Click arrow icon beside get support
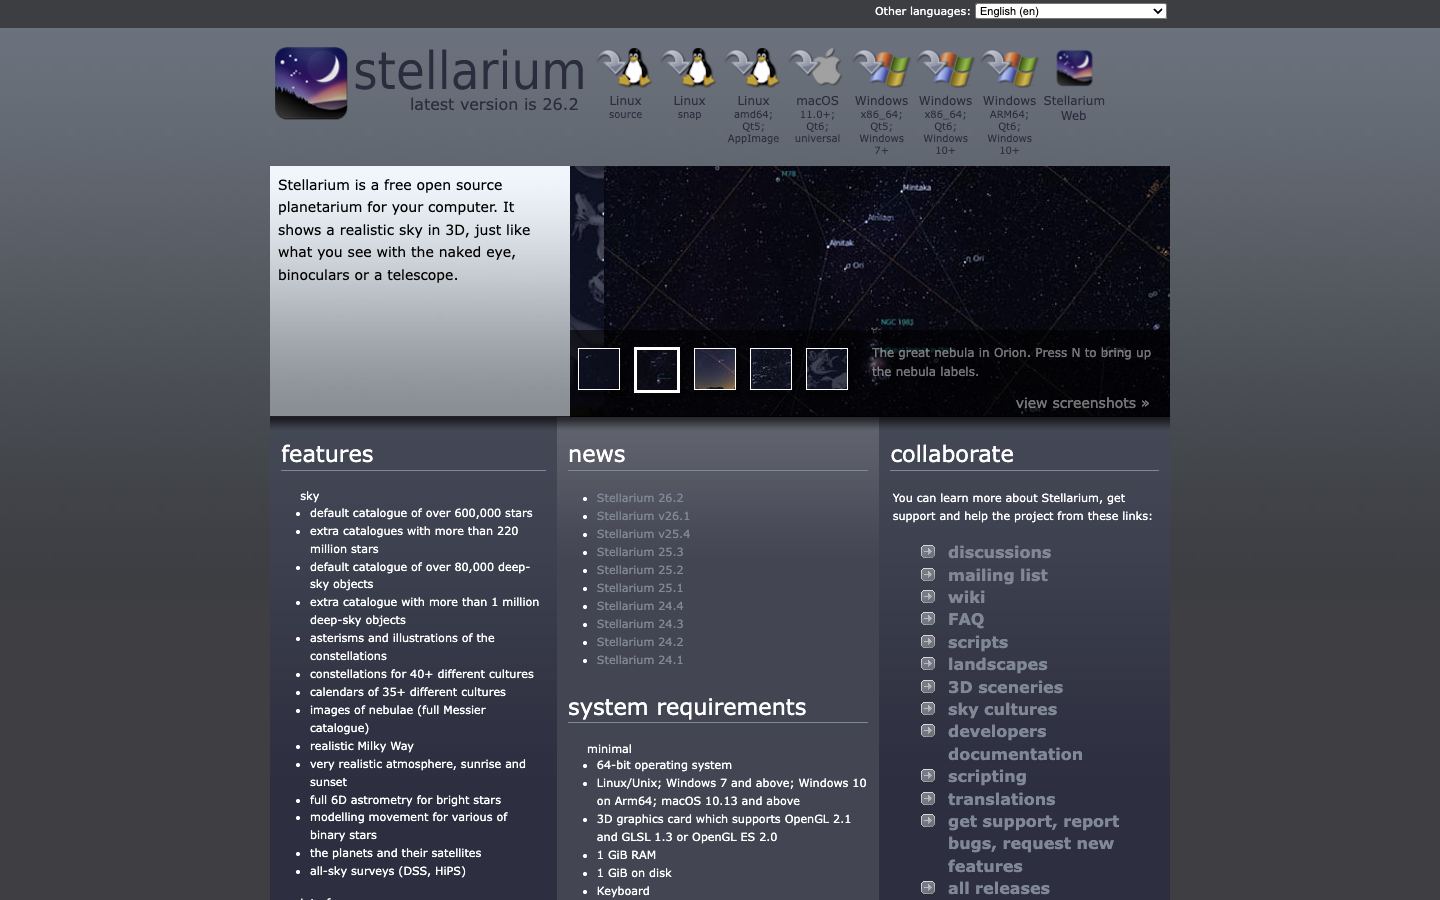 (x=928, y=820)
